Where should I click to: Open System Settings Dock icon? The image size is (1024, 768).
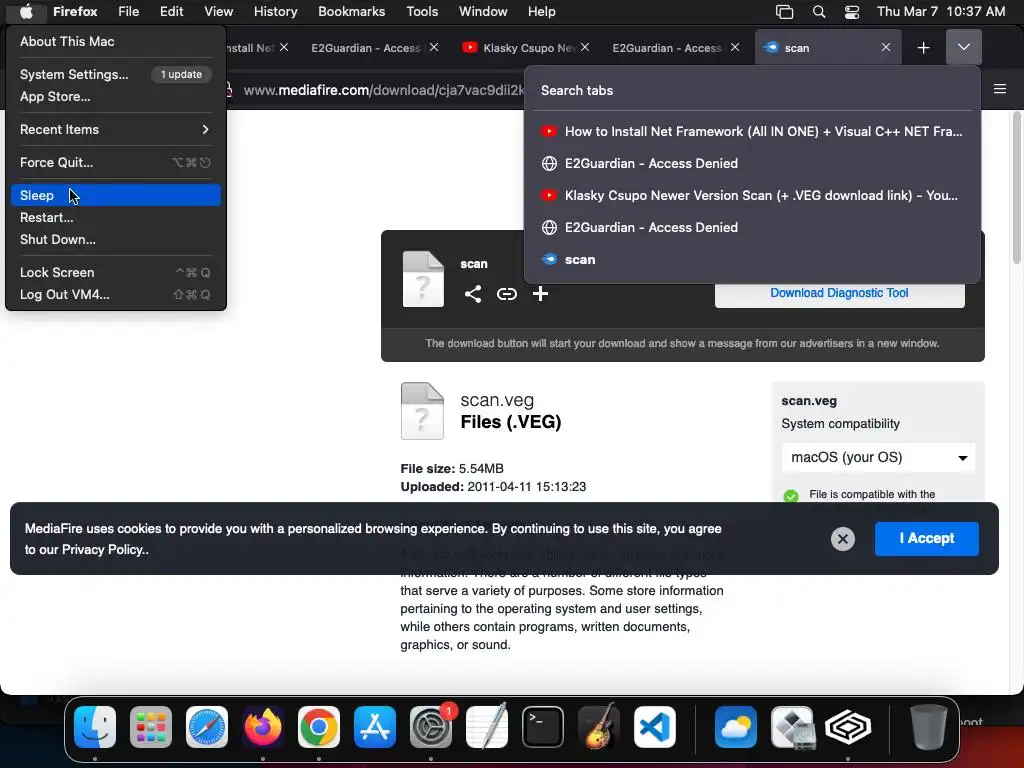(431, 726)
